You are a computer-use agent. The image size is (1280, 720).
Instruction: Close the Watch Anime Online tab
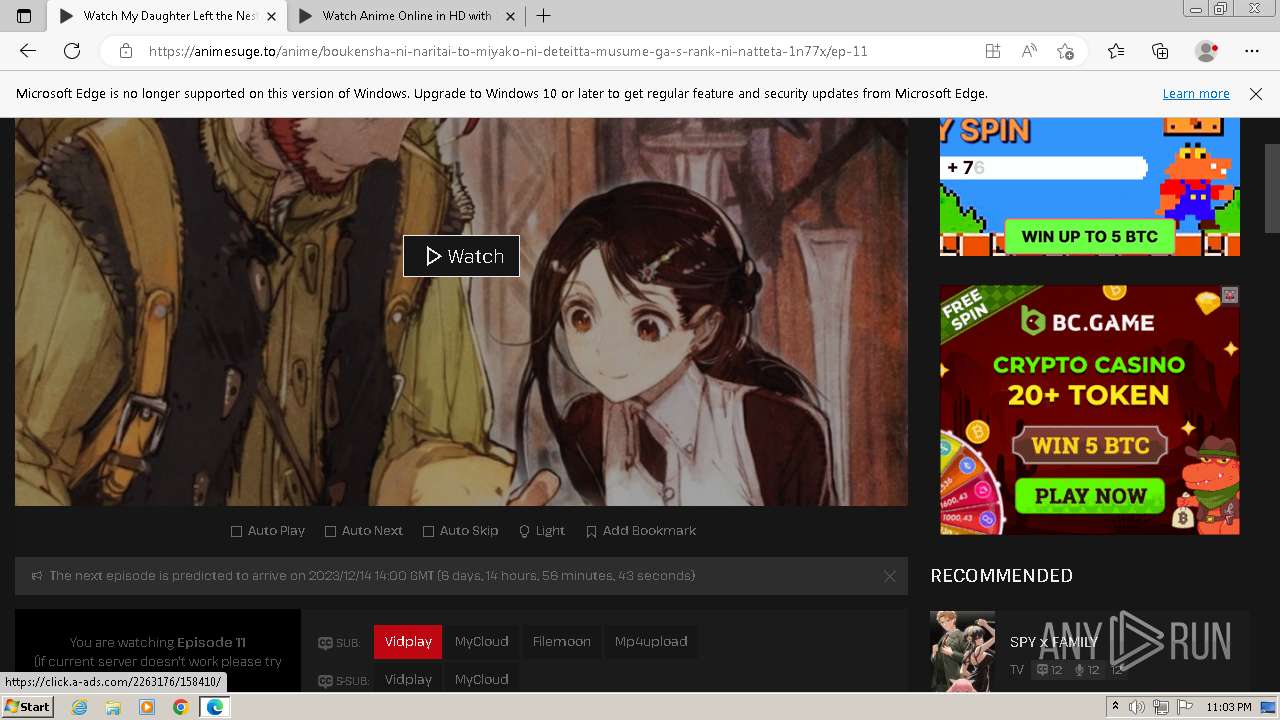point(510,16)
